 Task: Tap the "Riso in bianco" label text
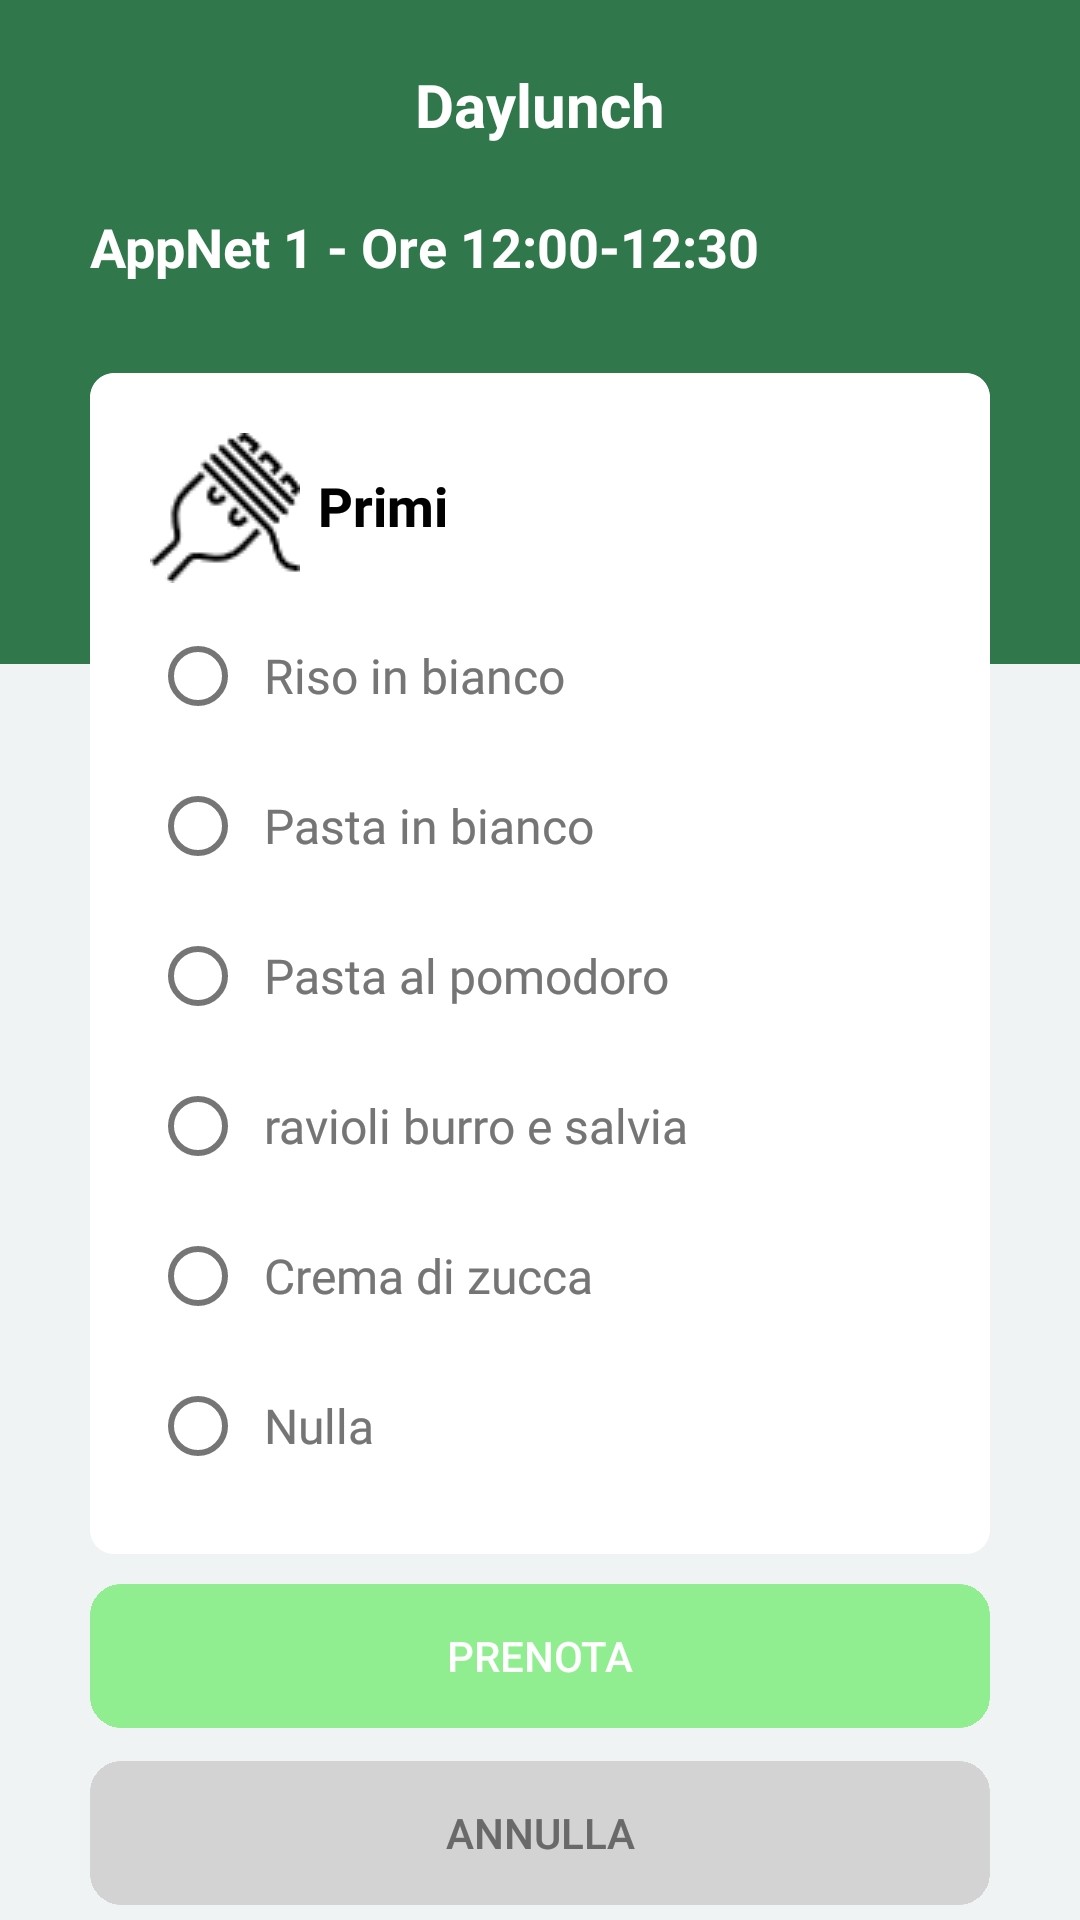point(414,678)
